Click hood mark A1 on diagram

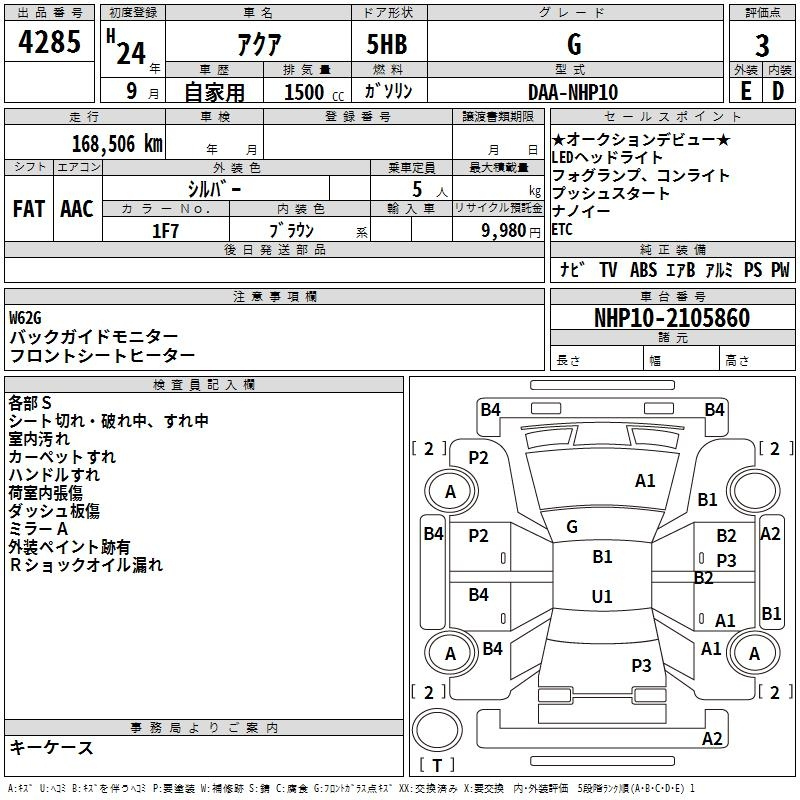[x=645, y=481]
